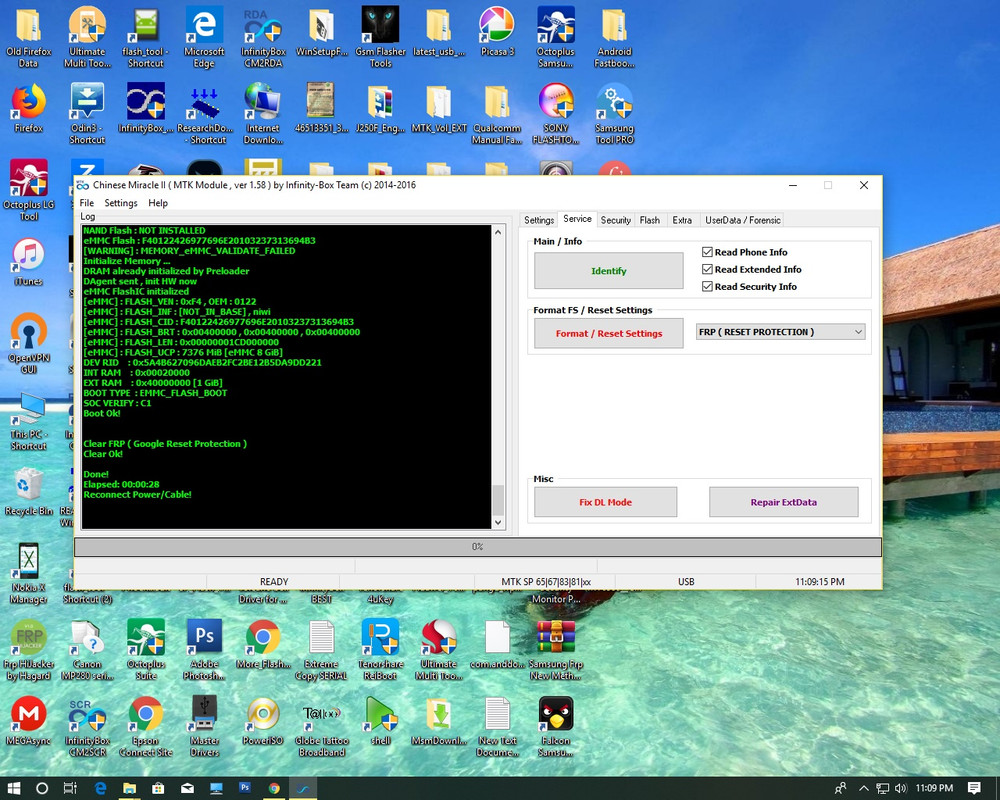
Task: Click Format / Reset Settings button
Action: pyautogui.click(x=608, y=333)
